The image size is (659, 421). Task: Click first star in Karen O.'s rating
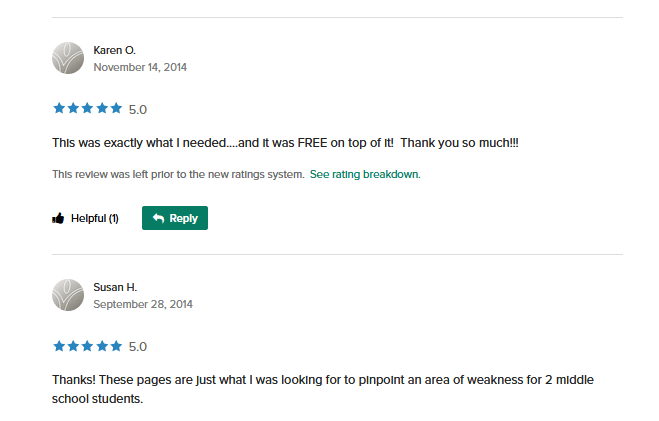coord(59,108)
